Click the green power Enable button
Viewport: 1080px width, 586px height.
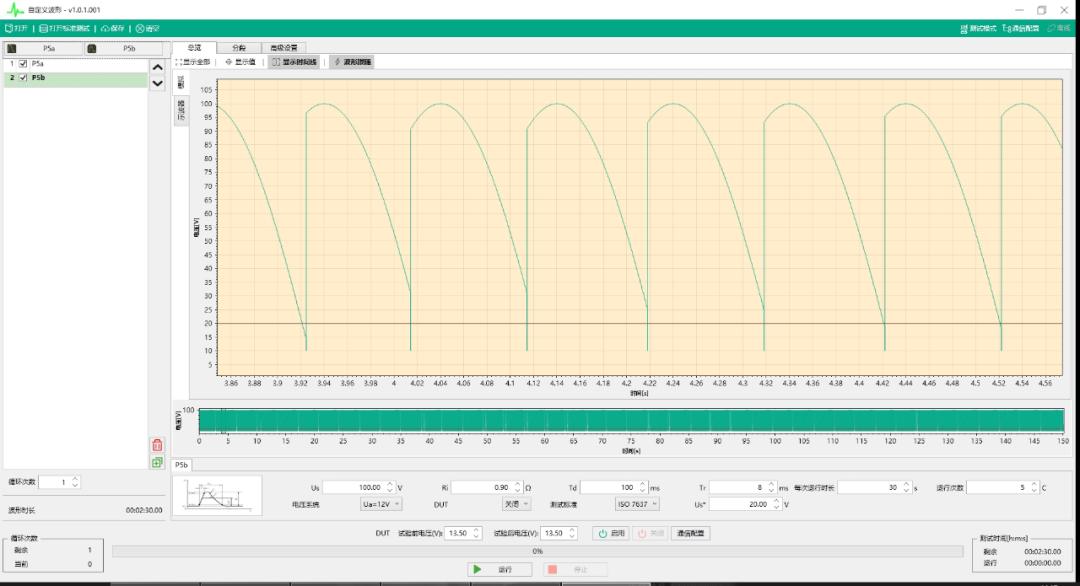(610, 533)
